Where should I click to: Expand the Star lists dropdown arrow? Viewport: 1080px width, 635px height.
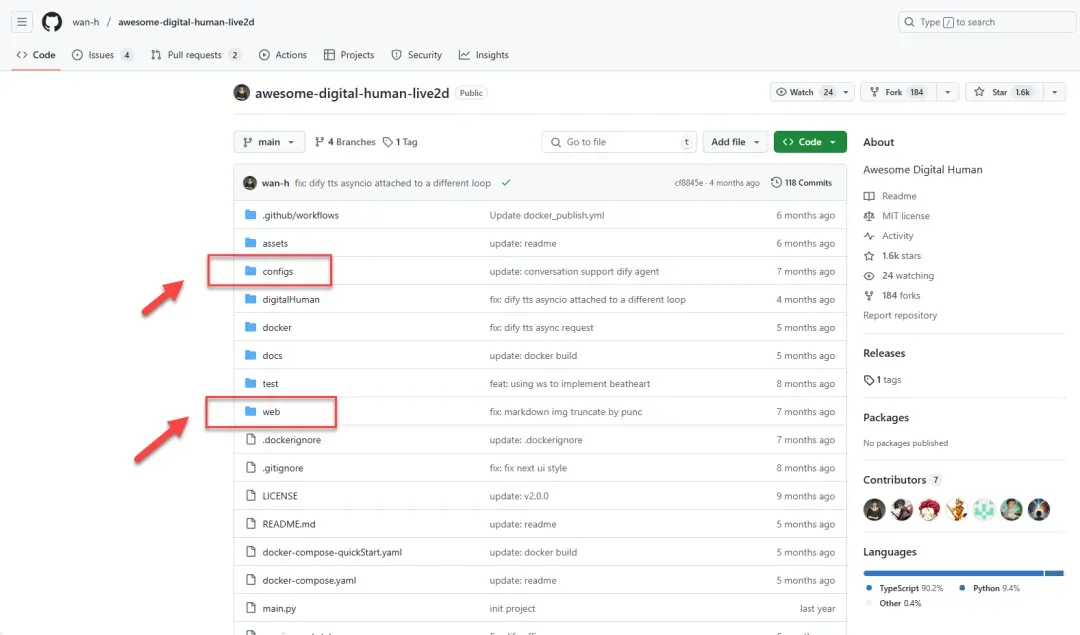pos(1055,92)
